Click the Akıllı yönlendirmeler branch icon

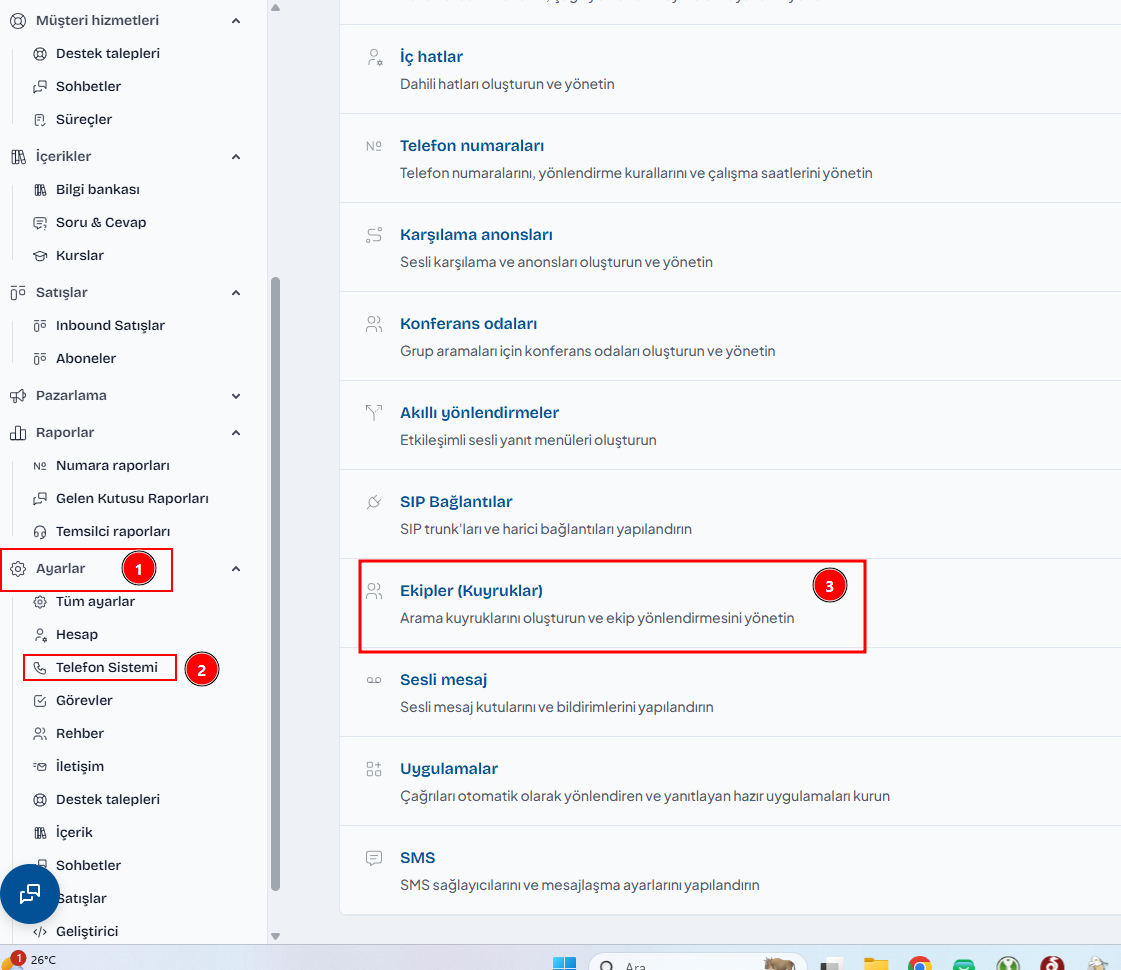[374, 412]
